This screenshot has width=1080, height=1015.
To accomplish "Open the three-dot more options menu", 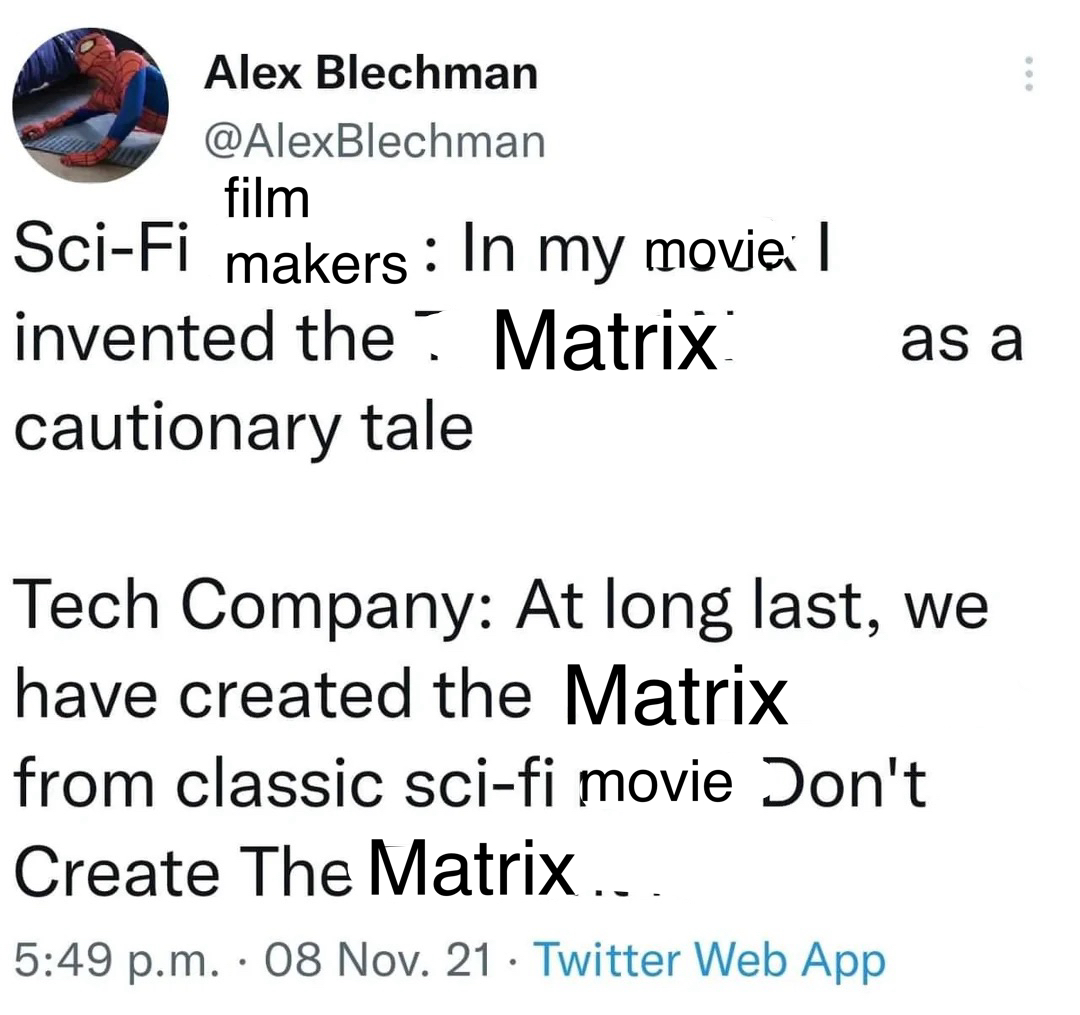I will click(1026, 74).
